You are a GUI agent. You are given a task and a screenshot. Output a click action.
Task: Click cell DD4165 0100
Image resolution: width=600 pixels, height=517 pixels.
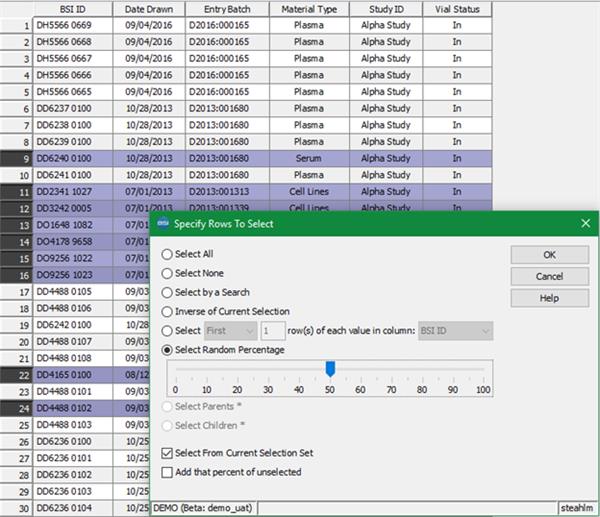[x=73, y=375]
